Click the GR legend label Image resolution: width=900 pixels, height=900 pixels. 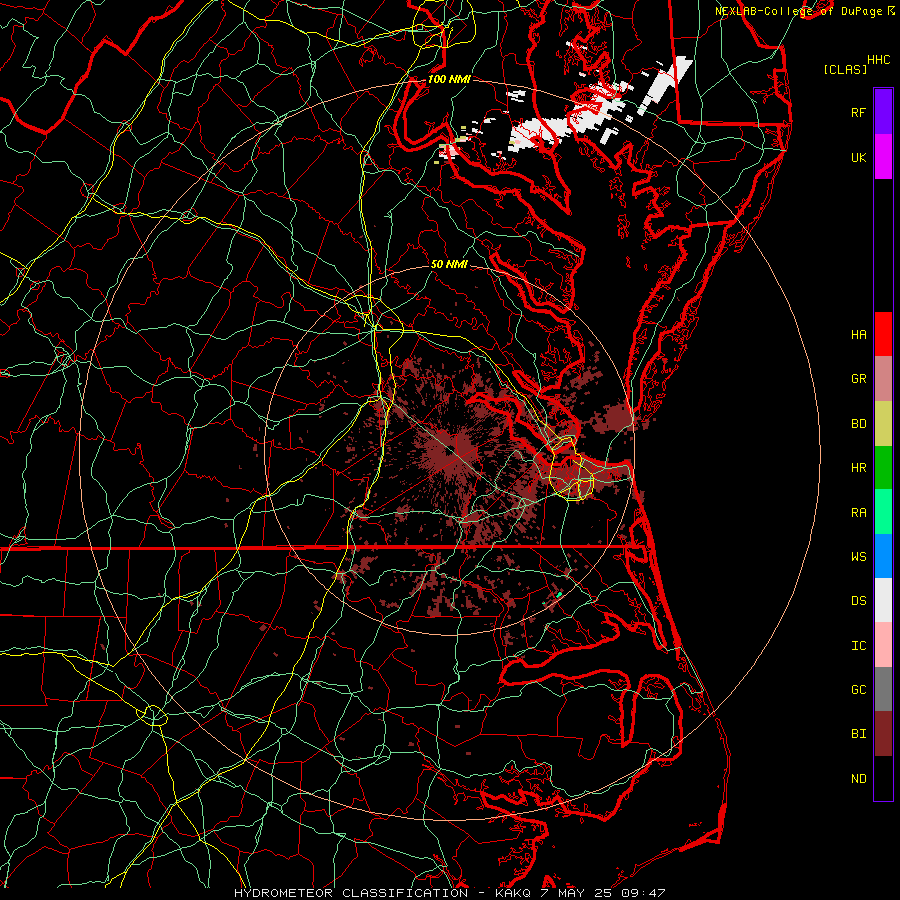[x=858, y=379]
